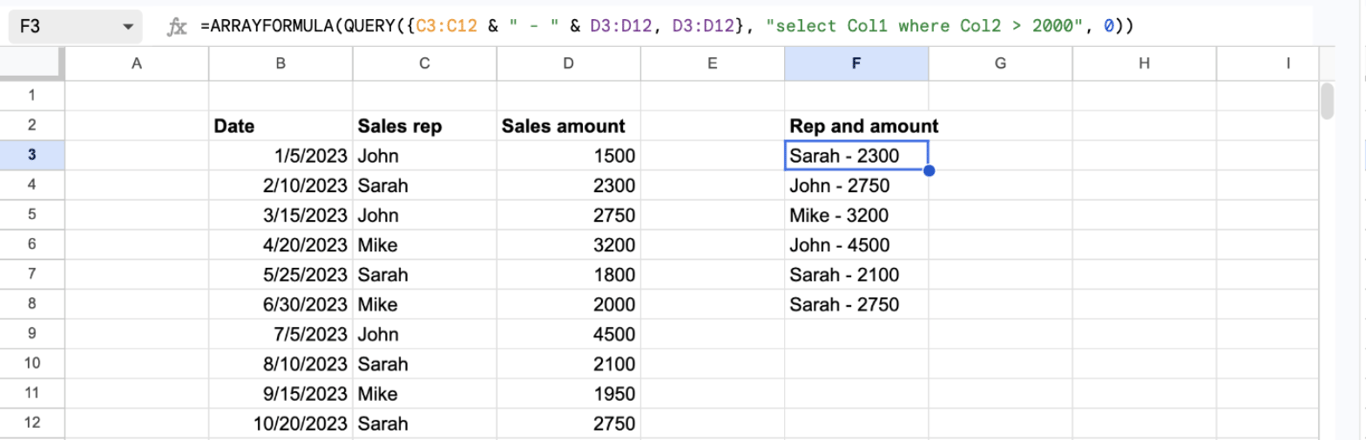Viewport: 1366px width, 440px height.
Task: Click 'Mike' sales rep in row 11
Action: pyautogui.click(x=425, y=393)
